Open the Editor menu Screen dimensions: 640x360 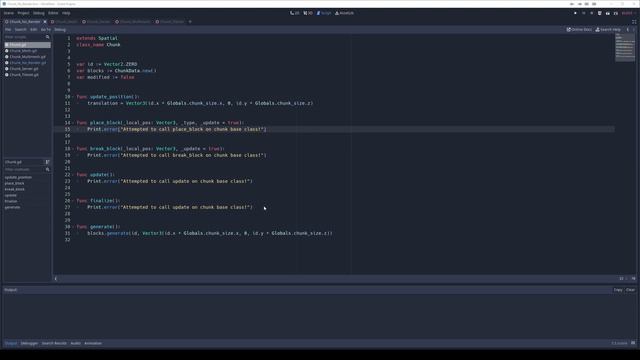click(x=53, y=13)
